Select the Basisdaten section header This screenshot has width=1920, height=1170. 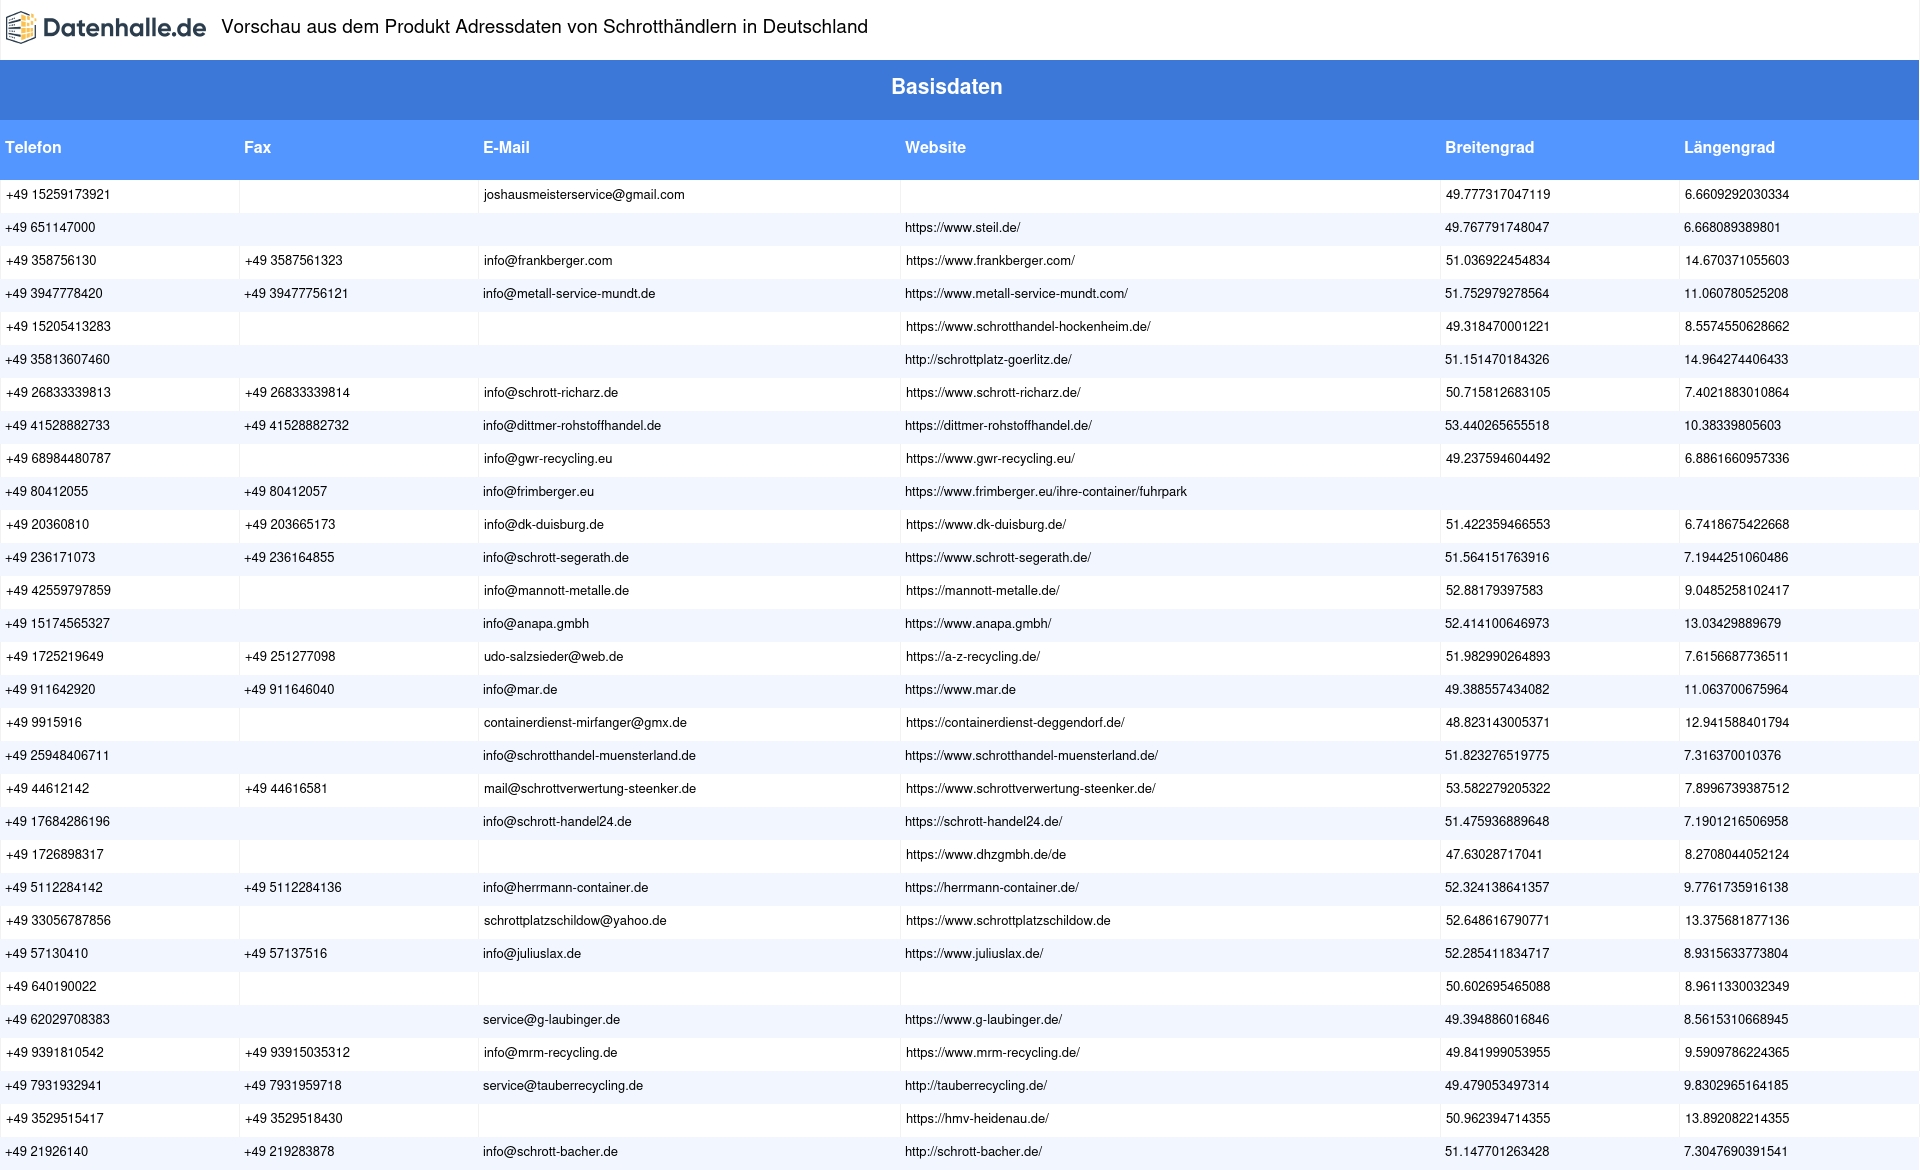(946, 87)
